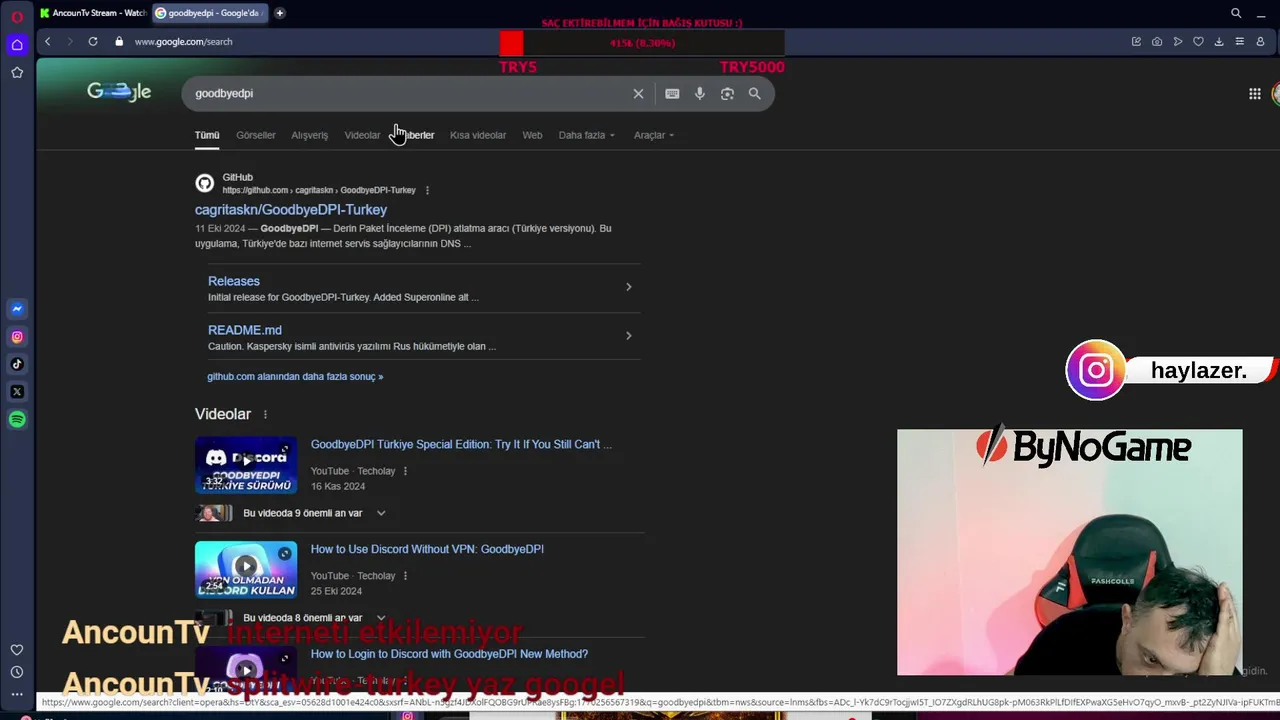
Task: Open a new browser tab
Action: tap(279, 13)
